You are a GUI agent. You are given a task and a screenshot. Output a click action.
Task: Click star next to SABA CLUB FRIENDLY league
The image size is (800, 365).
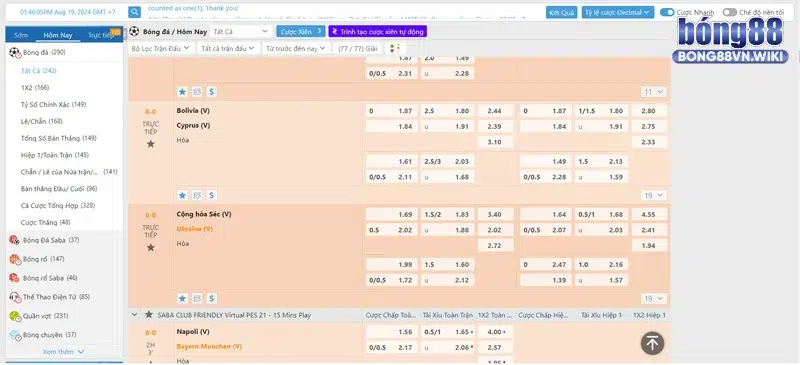(148, 314)
